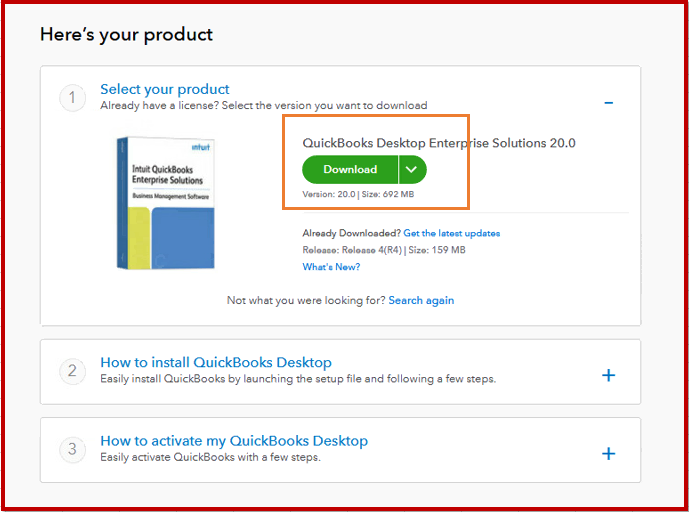
Task: Click the QuickBooks Enterprise Solutions box image
Action: (x=164, y=203)
